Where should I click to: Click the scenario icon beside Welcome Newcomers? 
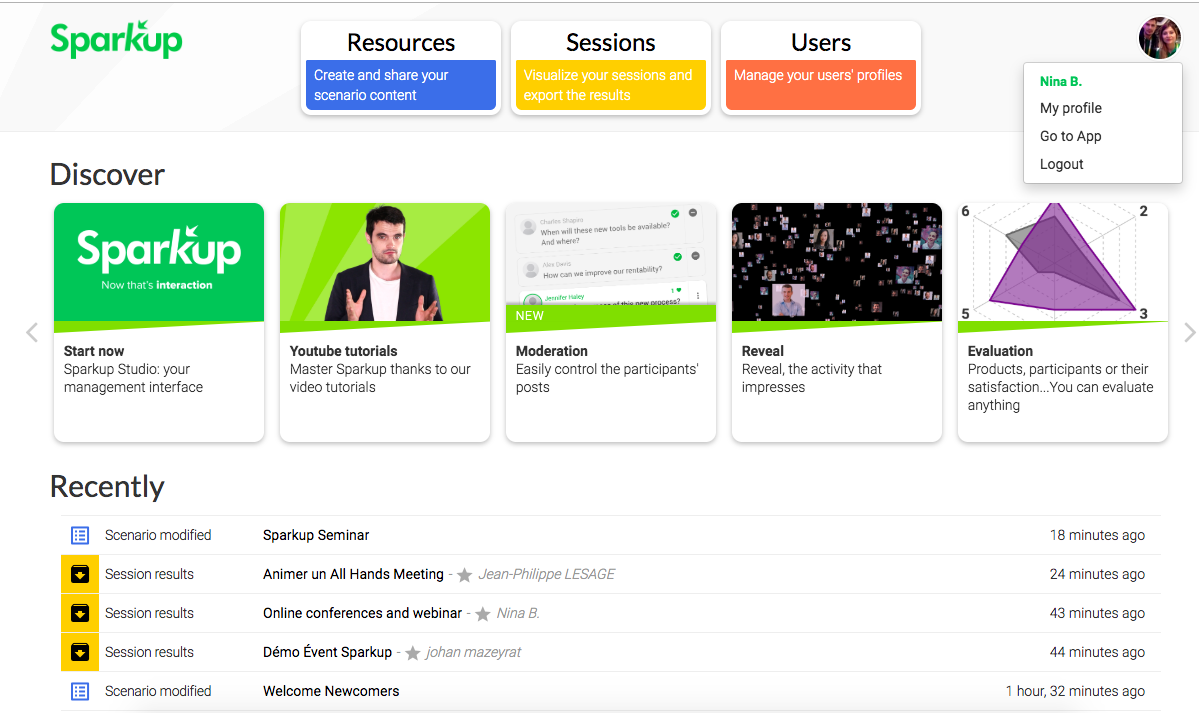click(80, 692)
